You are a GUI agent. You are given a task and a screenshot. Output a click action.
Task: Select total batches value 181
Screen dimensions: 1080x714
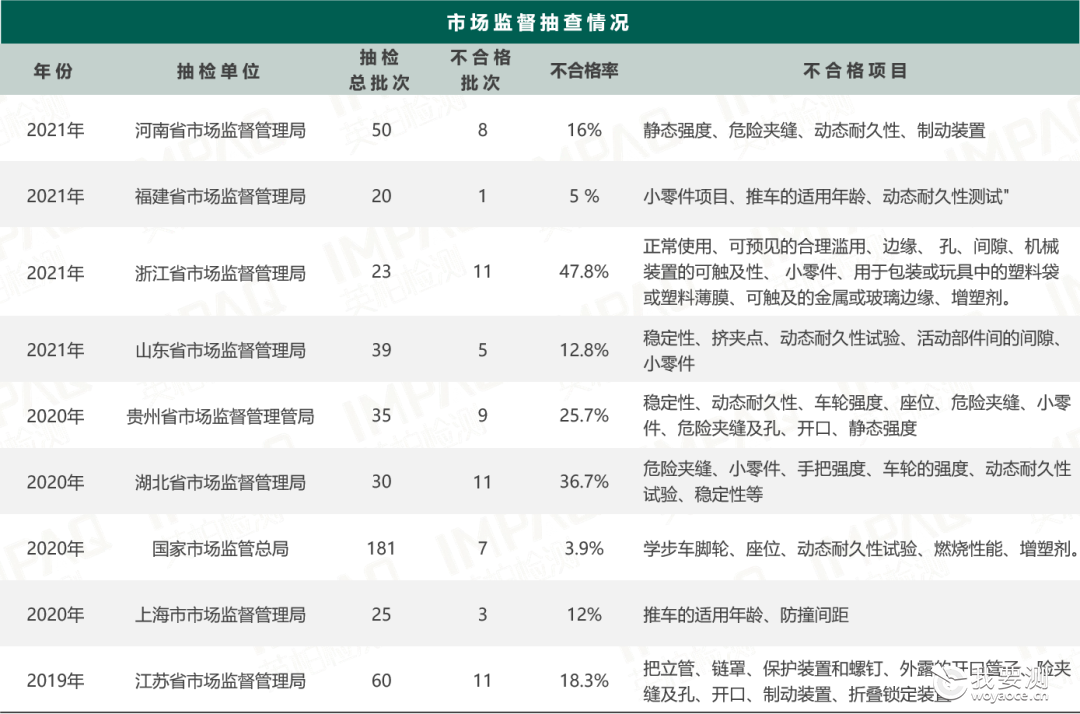[382, 548]
